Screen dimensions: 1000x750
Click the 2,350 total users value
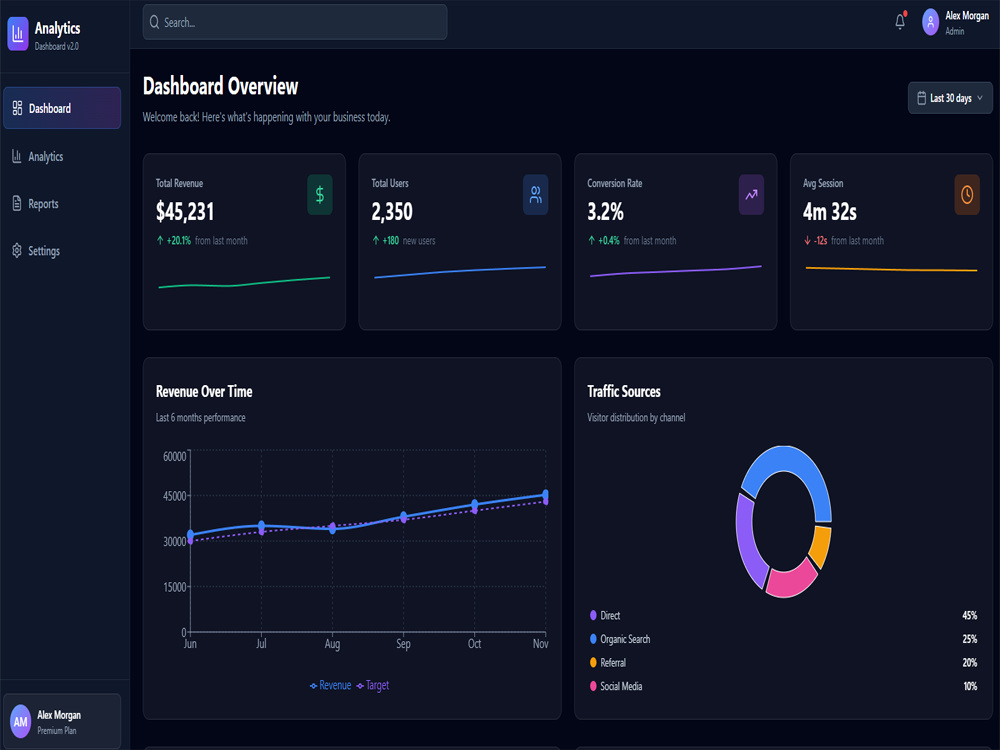pyautogui.click(x=392, y=212)
